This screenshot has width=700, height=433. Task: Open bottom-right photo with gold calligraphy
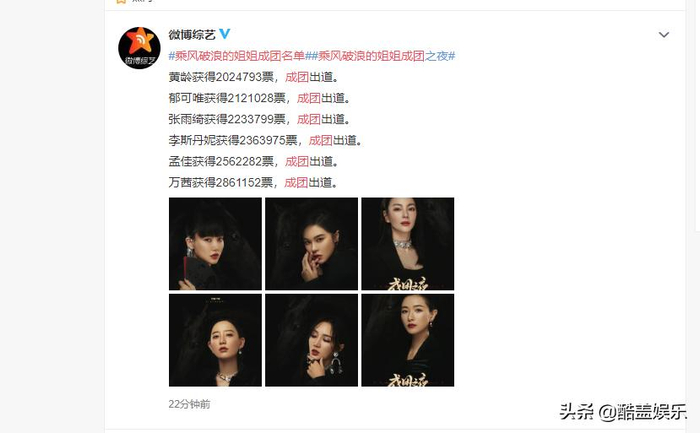408,340
